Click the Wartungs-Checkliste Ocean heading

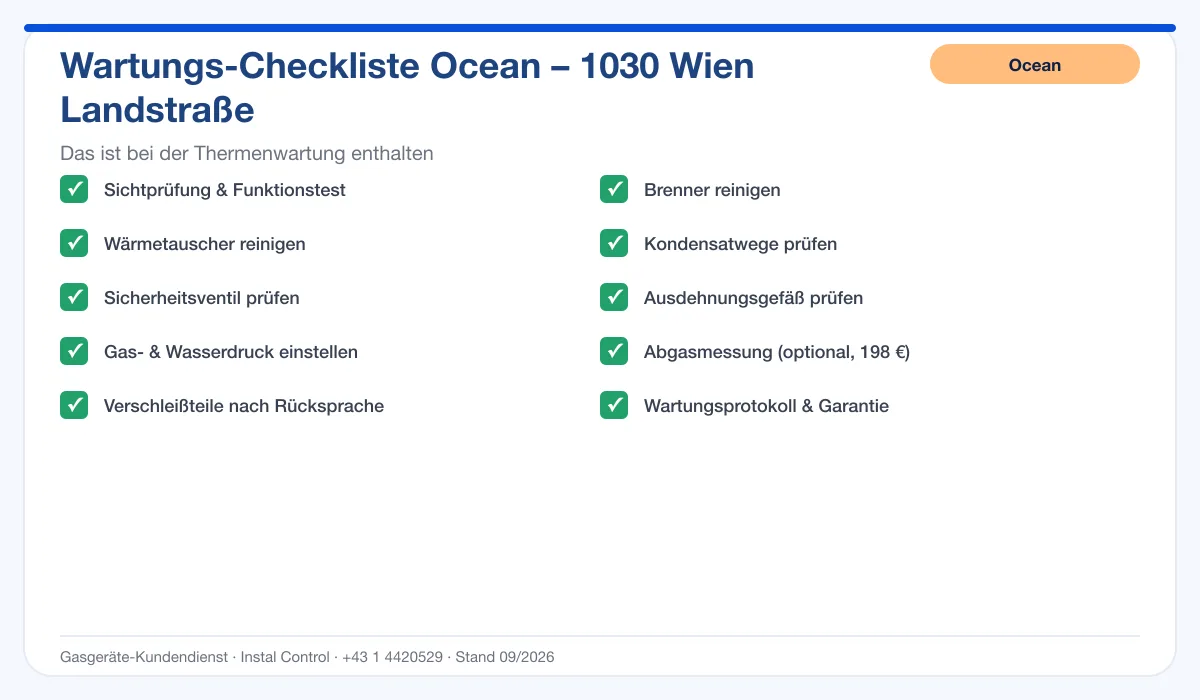tap(408, 88)
